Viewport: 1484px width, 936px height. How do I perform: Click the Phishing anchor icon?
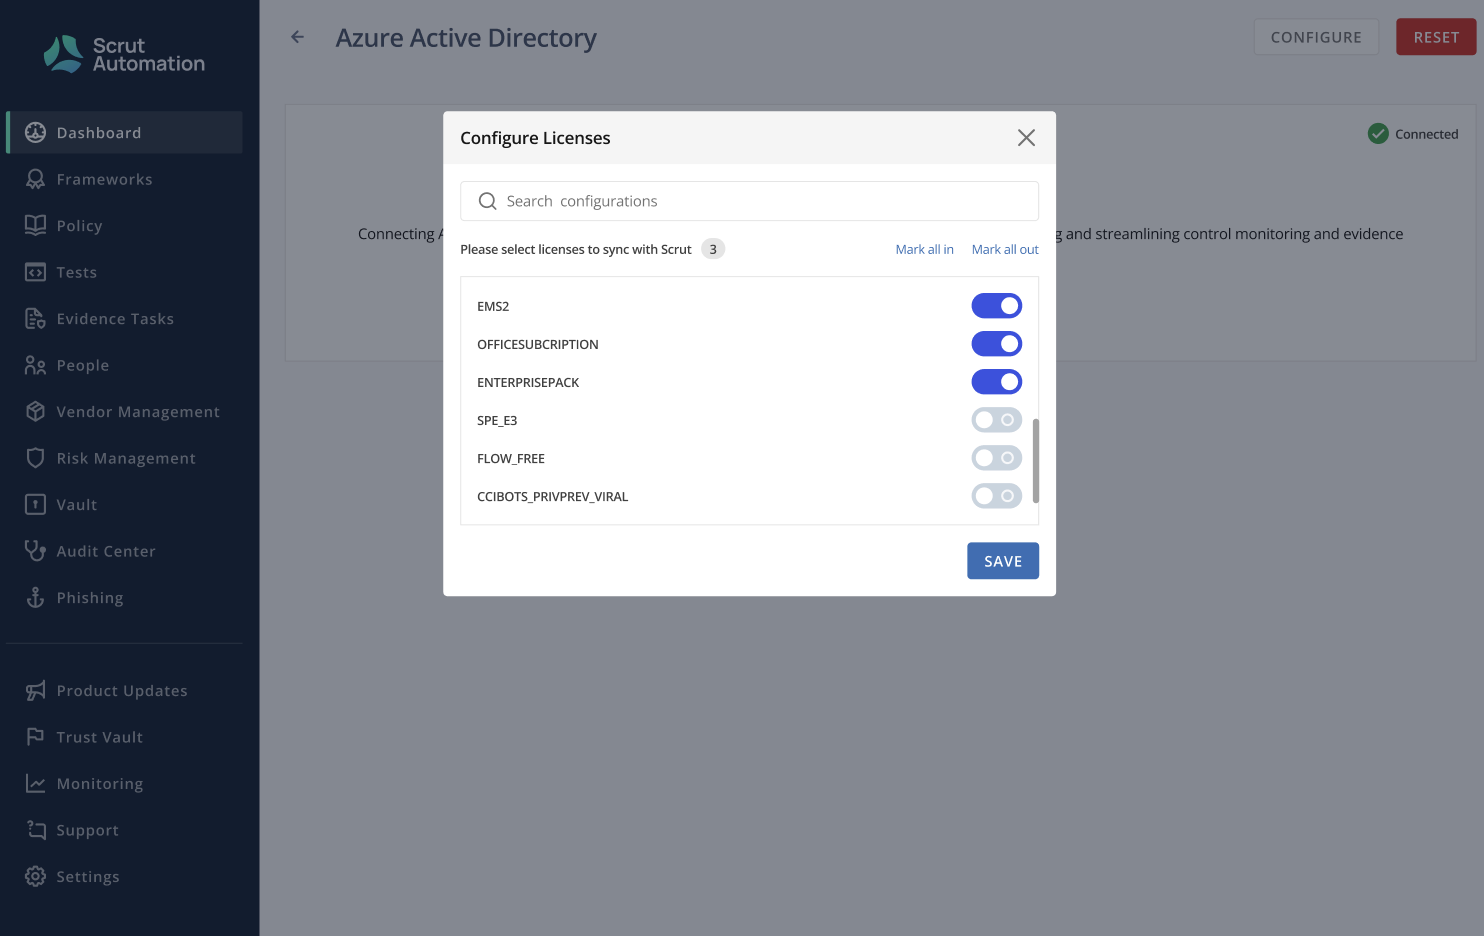pyautogui.click(x=35, y=598)
